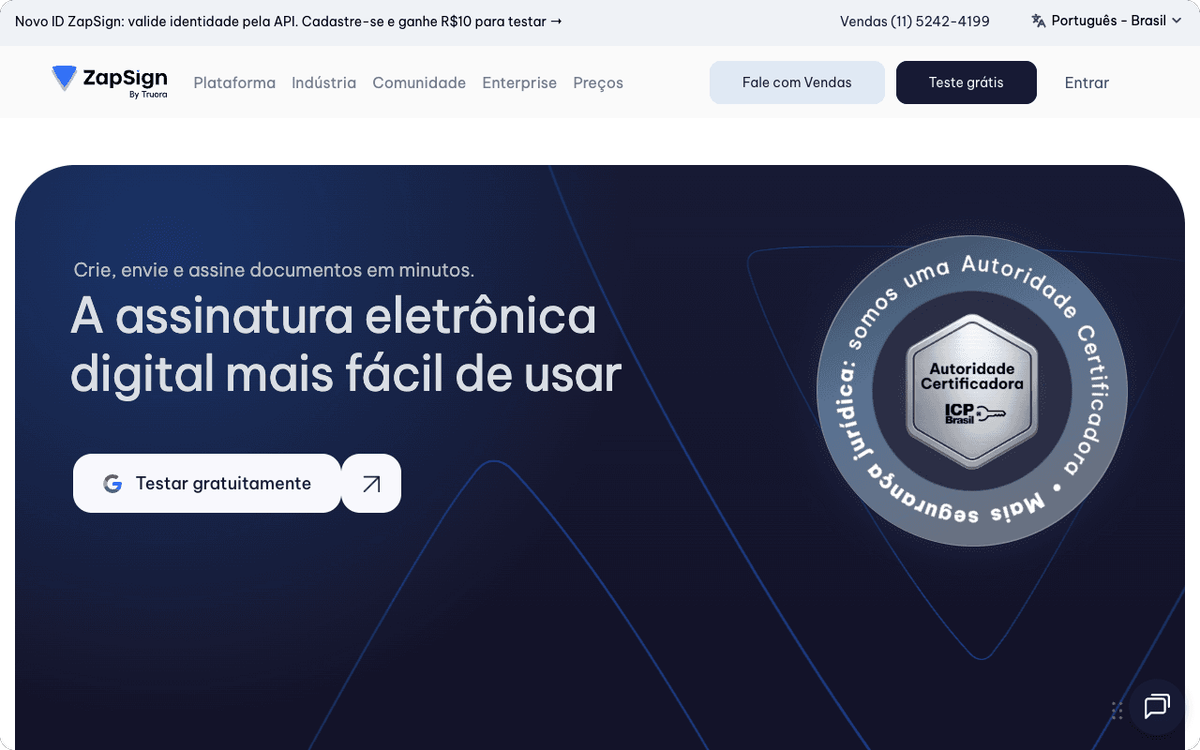Screen dimensions: 1200x750
Task: Click the Testar gratuitamente button
Action: pos(207,483)
